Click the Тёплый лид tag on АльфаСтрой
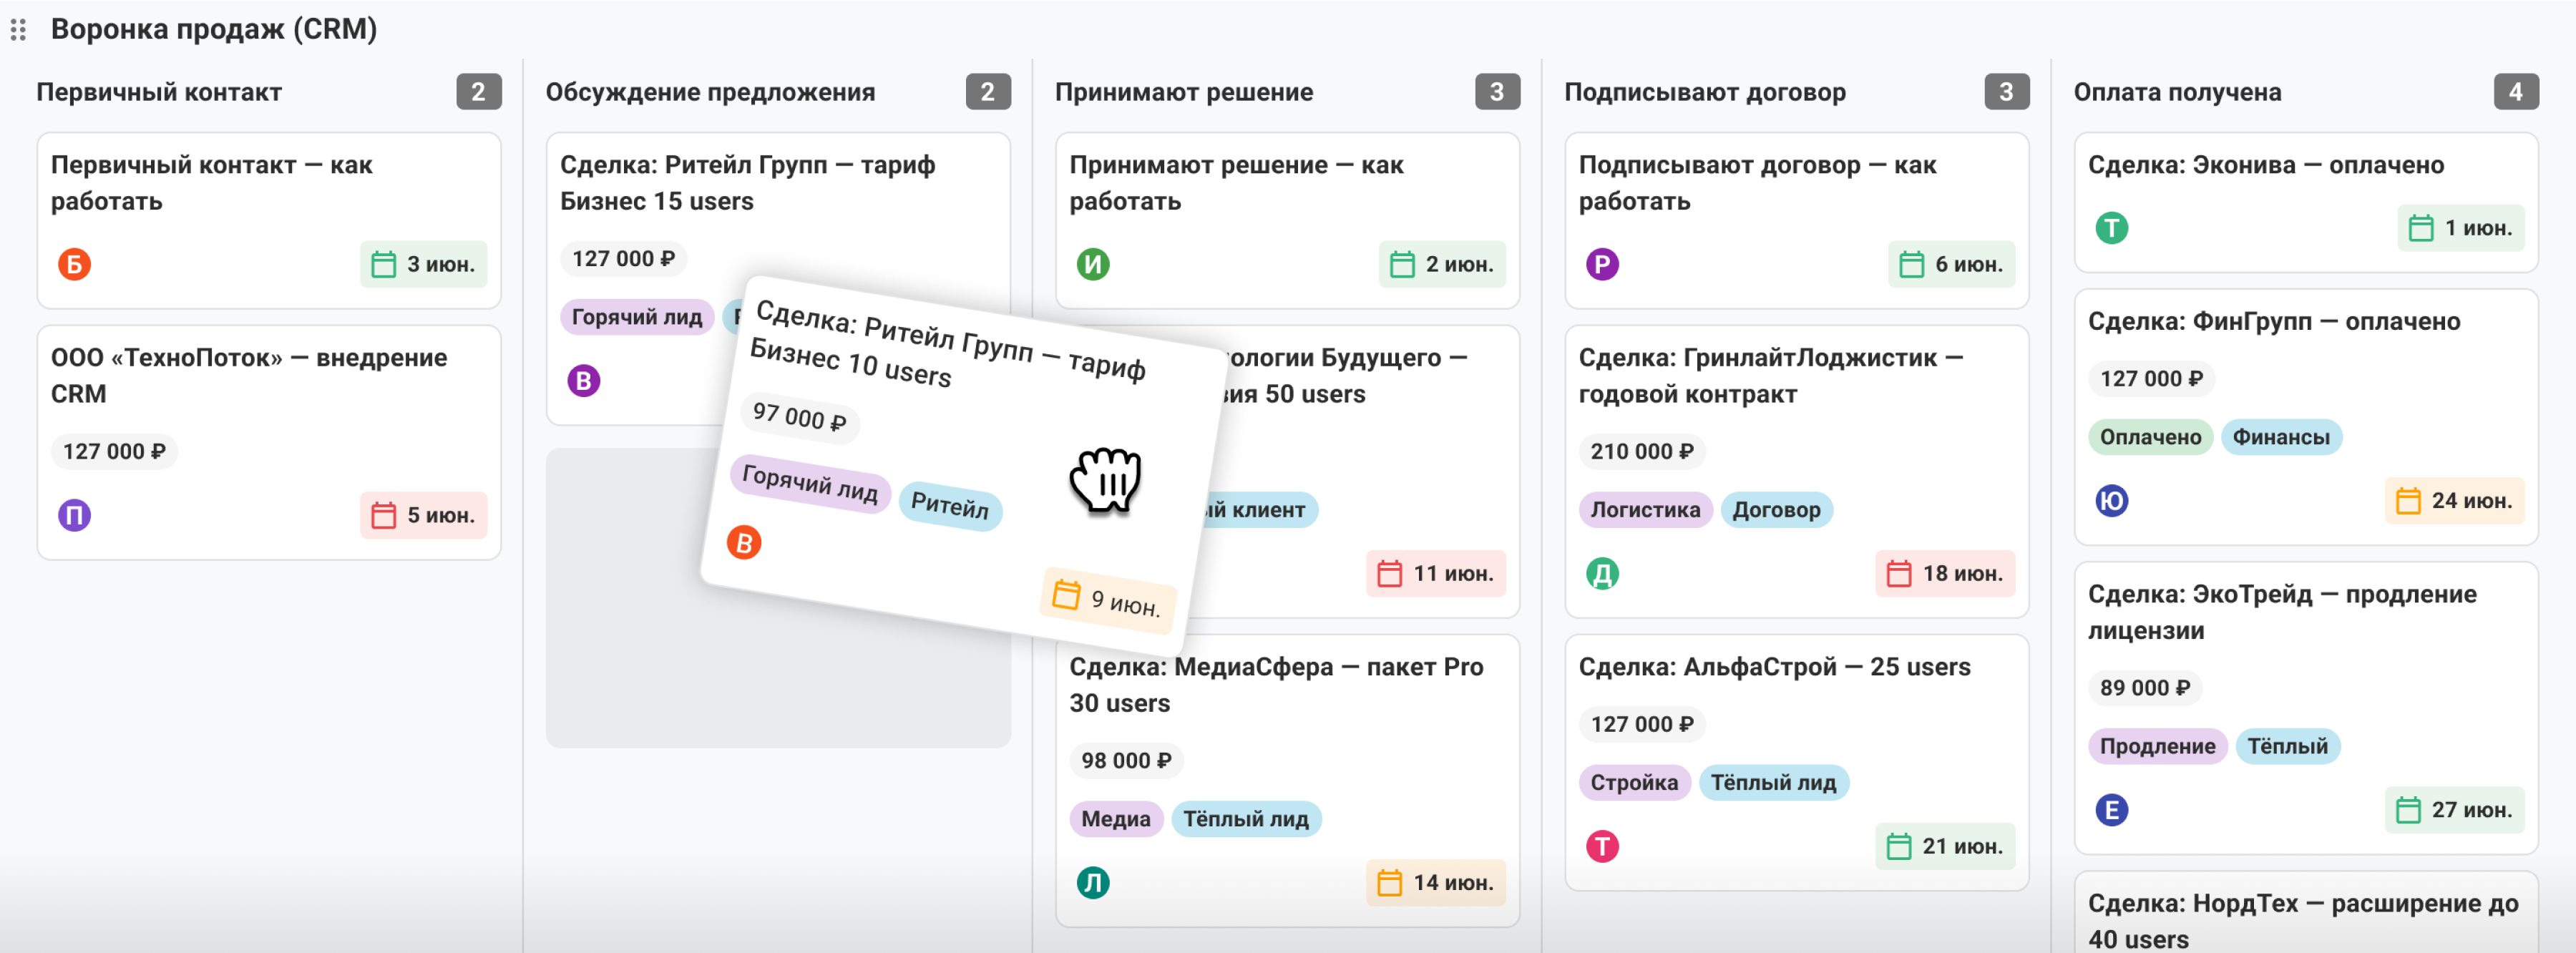Viewport: 2576px width, 953px height. [x=1773, y=782]
